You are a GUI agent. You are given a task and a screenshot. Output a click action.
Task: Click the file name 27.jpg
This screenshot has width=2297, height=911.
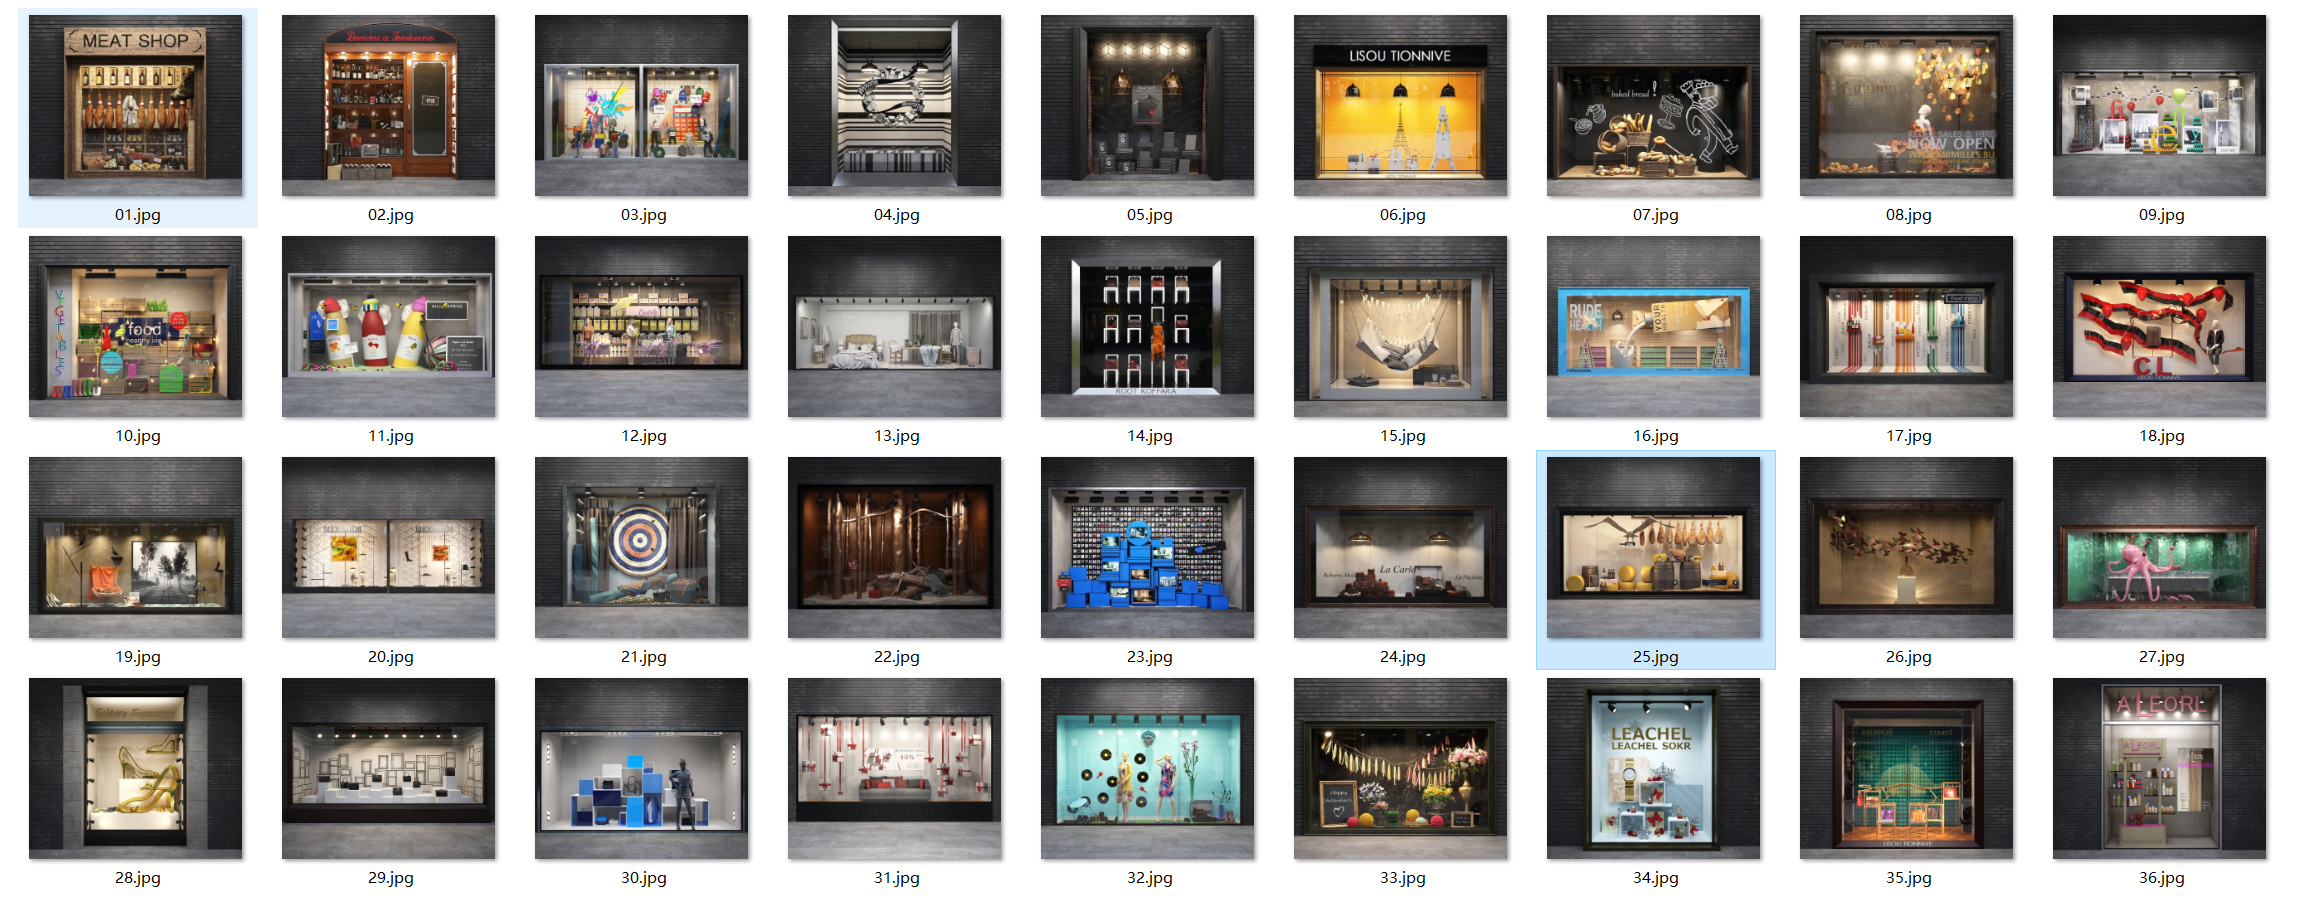pos(2162,657)
